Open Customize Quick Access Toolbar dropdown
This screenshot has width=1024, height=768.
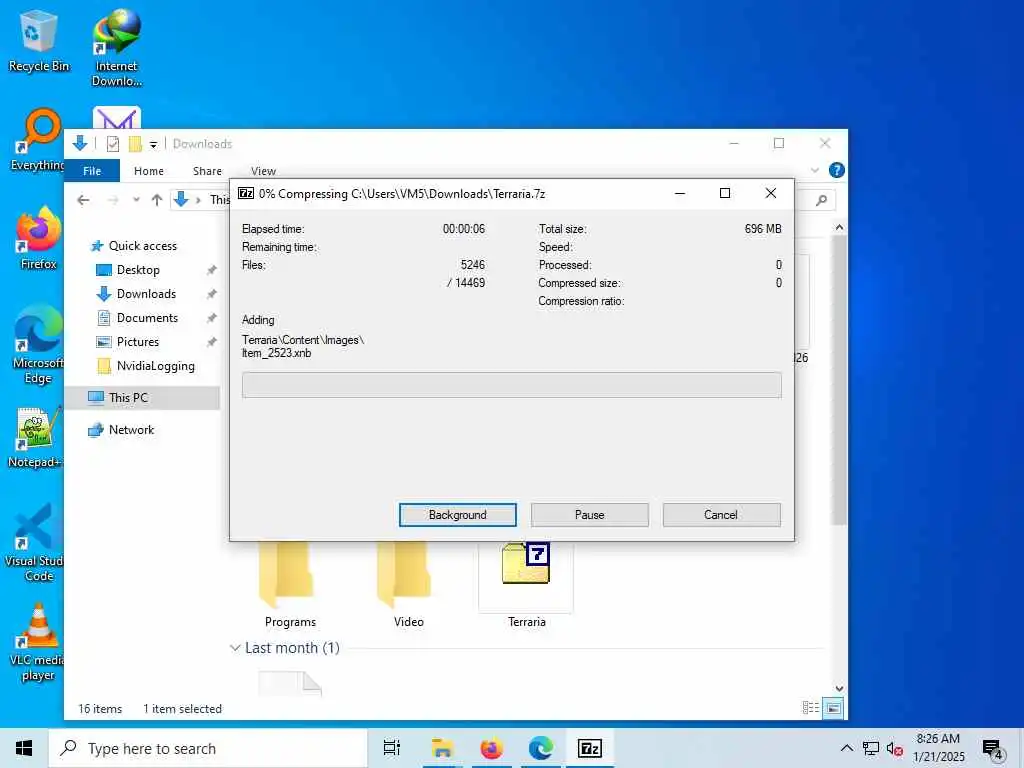pos(153,144)
